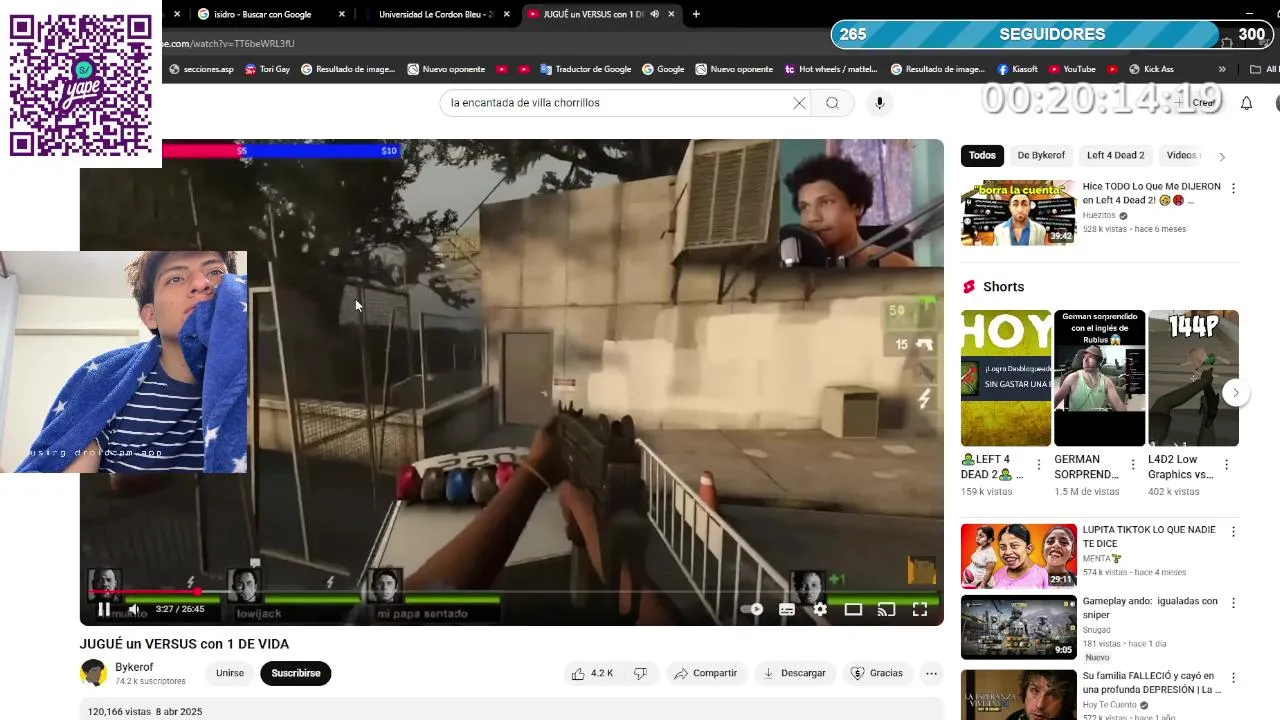Screen dimensions: 1280x720
Task: Open the German sorprendido short thumbnail
Action: point(1099,378)
